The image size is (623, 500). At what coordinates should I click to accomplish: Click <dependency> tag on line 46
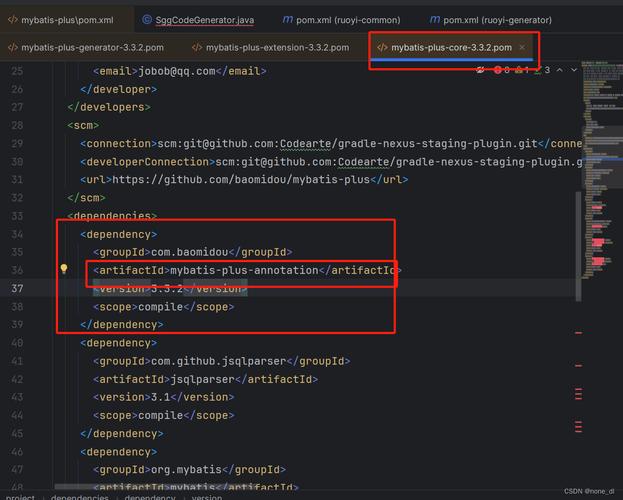coord(118,452)
